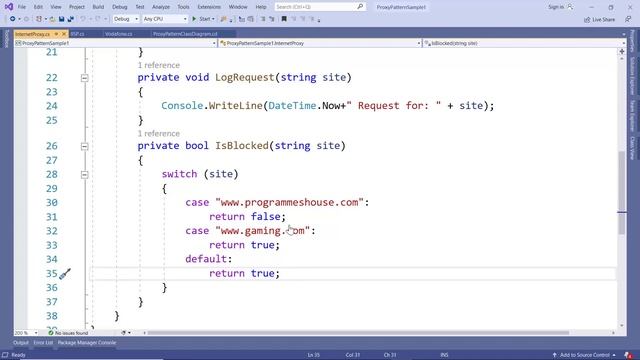Open the Window menu
Image resolution: width=640 pixels, height=360 pixels.
tap(238, 7)
